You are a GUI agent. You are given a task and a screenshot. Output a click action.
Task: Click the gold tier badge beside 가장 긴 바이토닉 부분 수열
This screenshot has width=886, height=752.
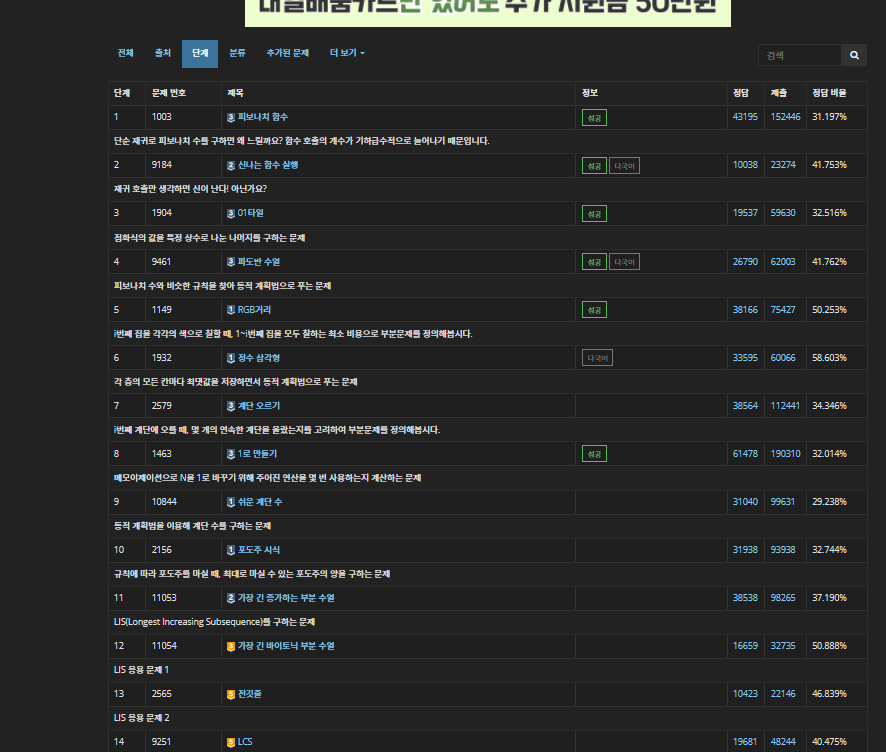(x=231, y=646)
